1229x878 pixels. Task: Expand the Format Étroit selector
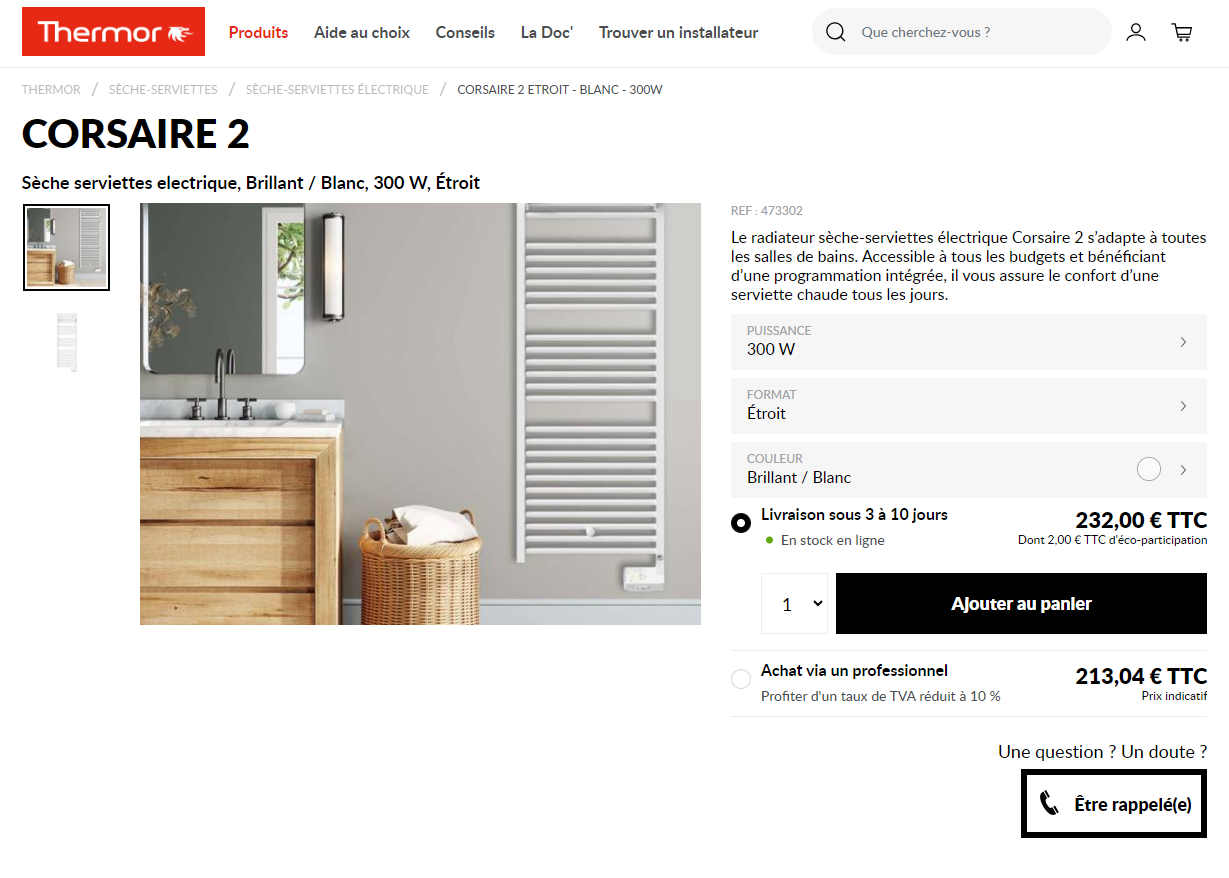pos(969,405)
